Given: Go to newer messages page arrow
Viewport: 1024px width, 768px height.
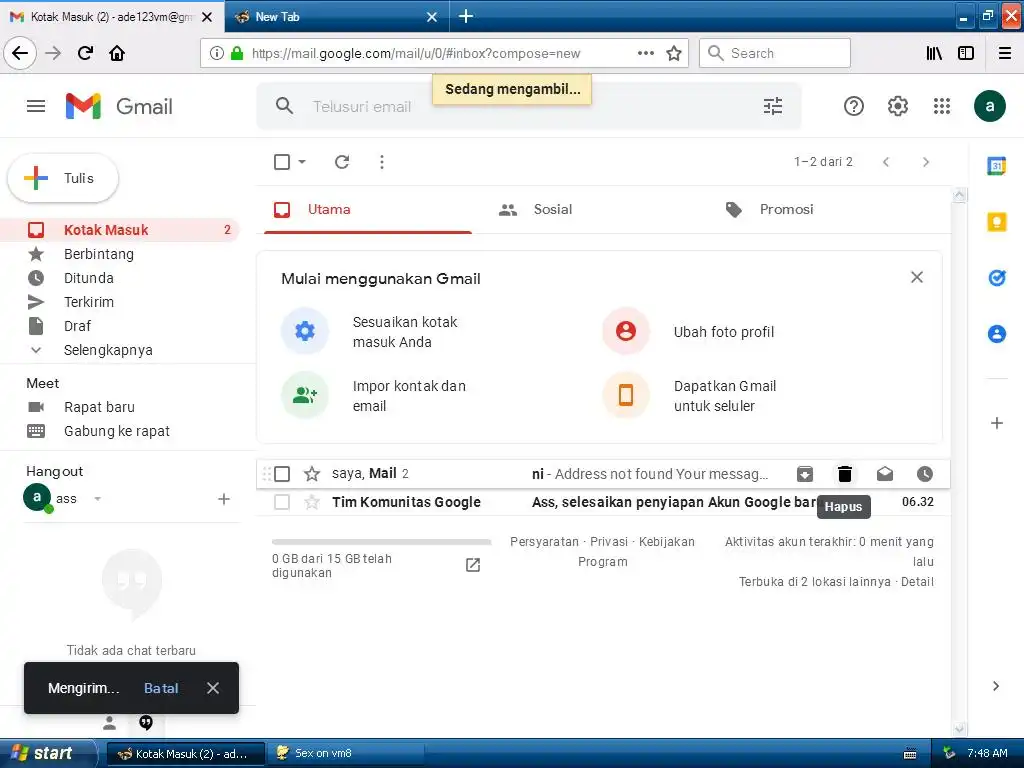Looking at the screenshot, I should [x=886, y=162].
